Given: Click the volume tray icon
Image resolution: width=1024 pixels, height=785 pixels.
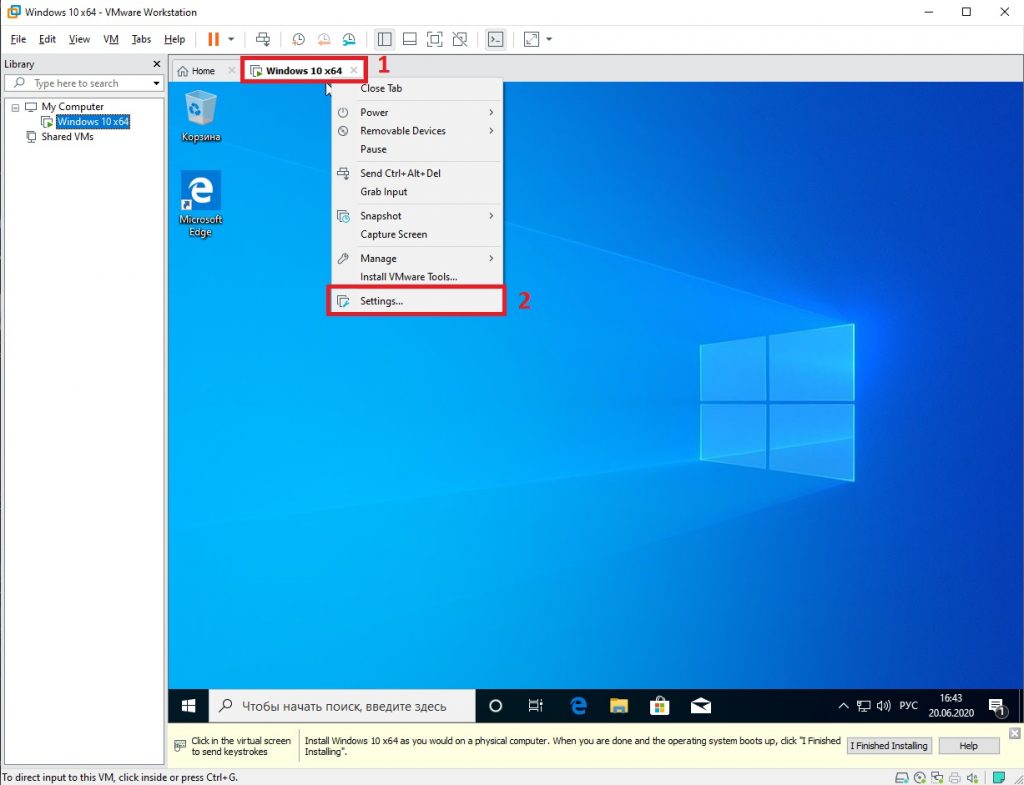Looking at the screenshot, I should click(x=884, y=706).
